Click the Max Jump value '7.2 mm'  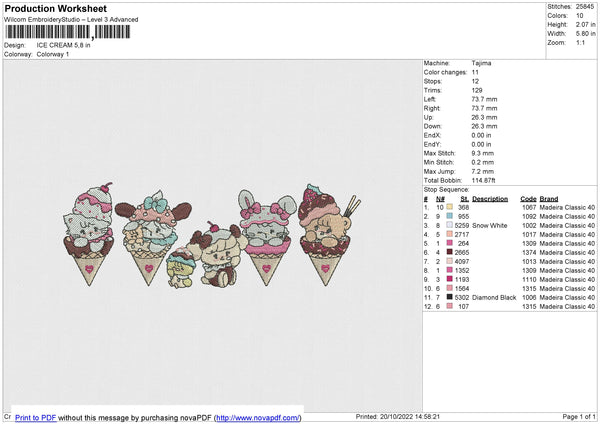click(x=483, y=171)
